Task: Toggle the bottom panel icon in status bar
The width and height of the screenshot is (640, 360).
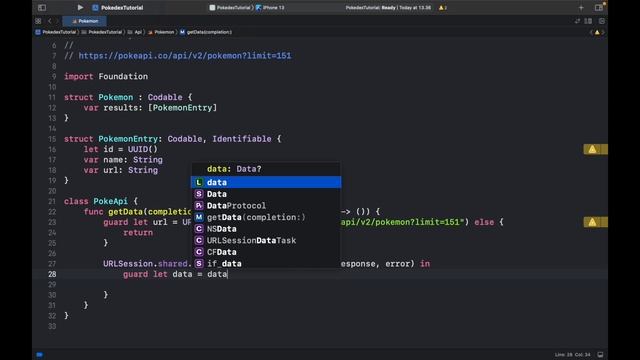Action: (600, 354)
